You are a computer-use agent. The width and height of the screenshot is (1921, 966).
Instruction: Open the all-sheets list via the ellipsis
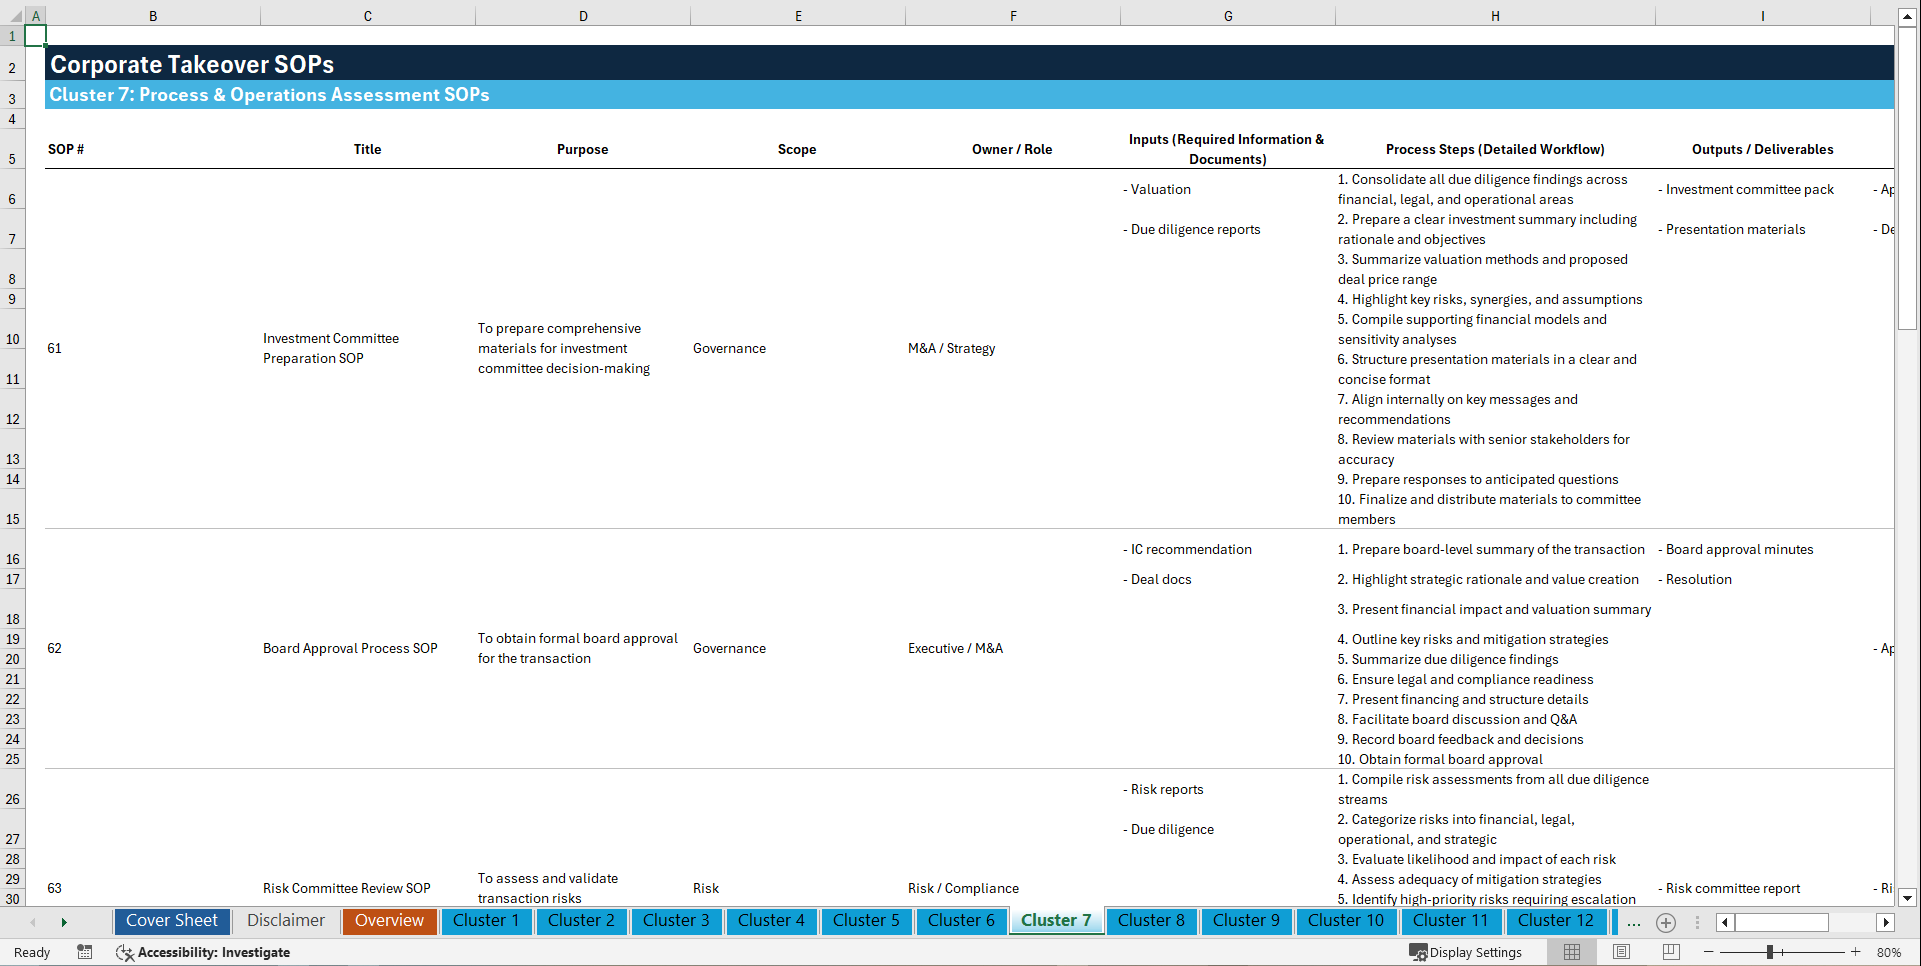click(1634, 922)
